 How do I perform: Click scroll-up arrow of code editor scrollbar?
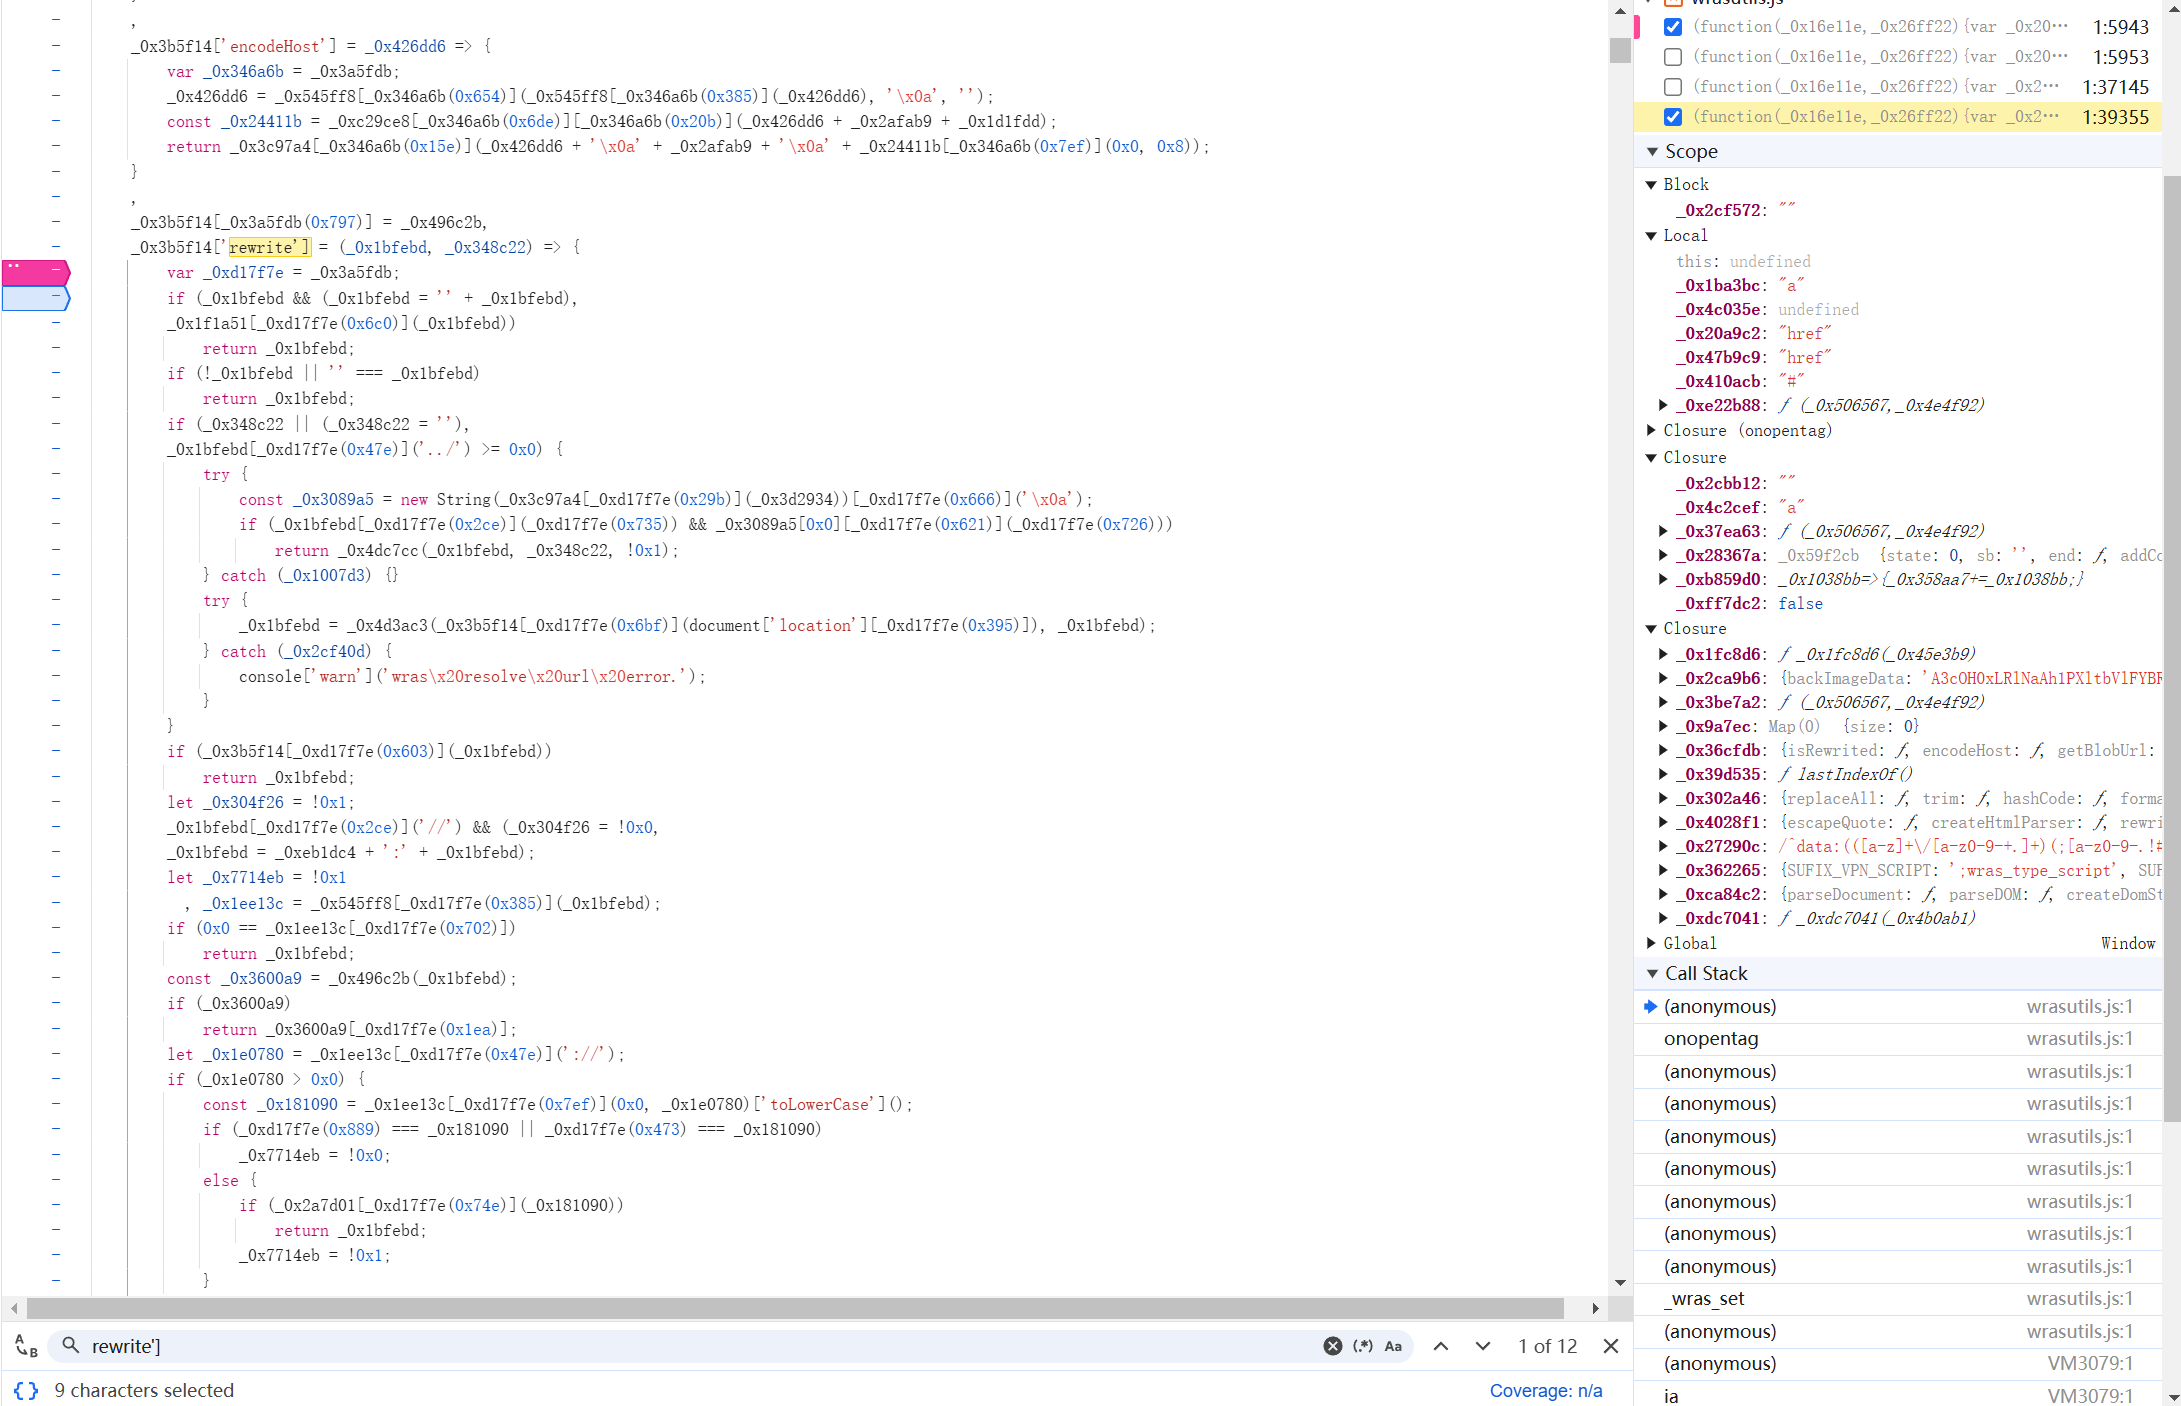click(1620, 11)
